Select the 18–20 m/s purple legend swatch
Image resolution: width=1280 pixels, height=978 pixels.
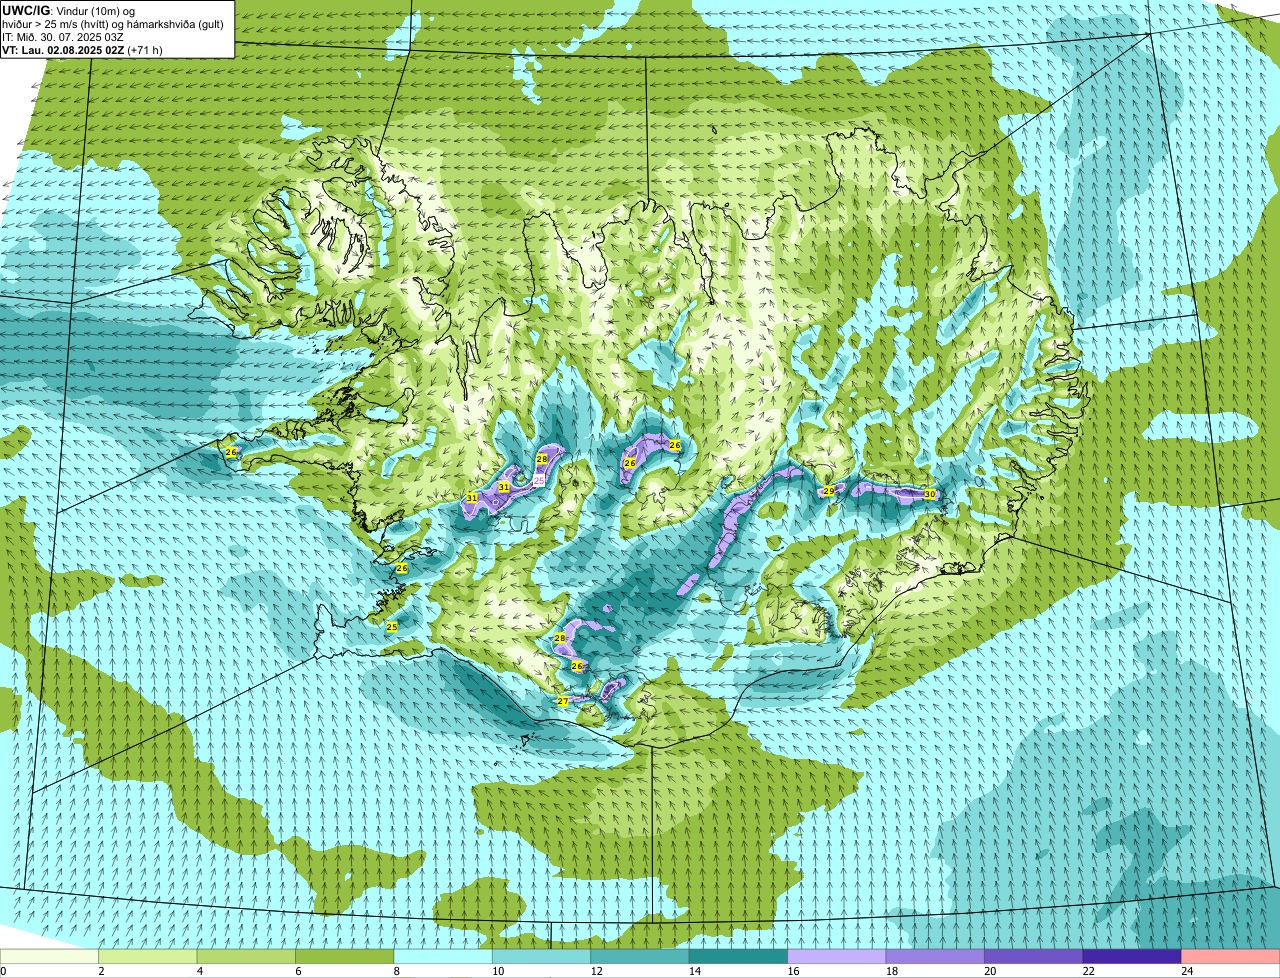coord(935,957)
